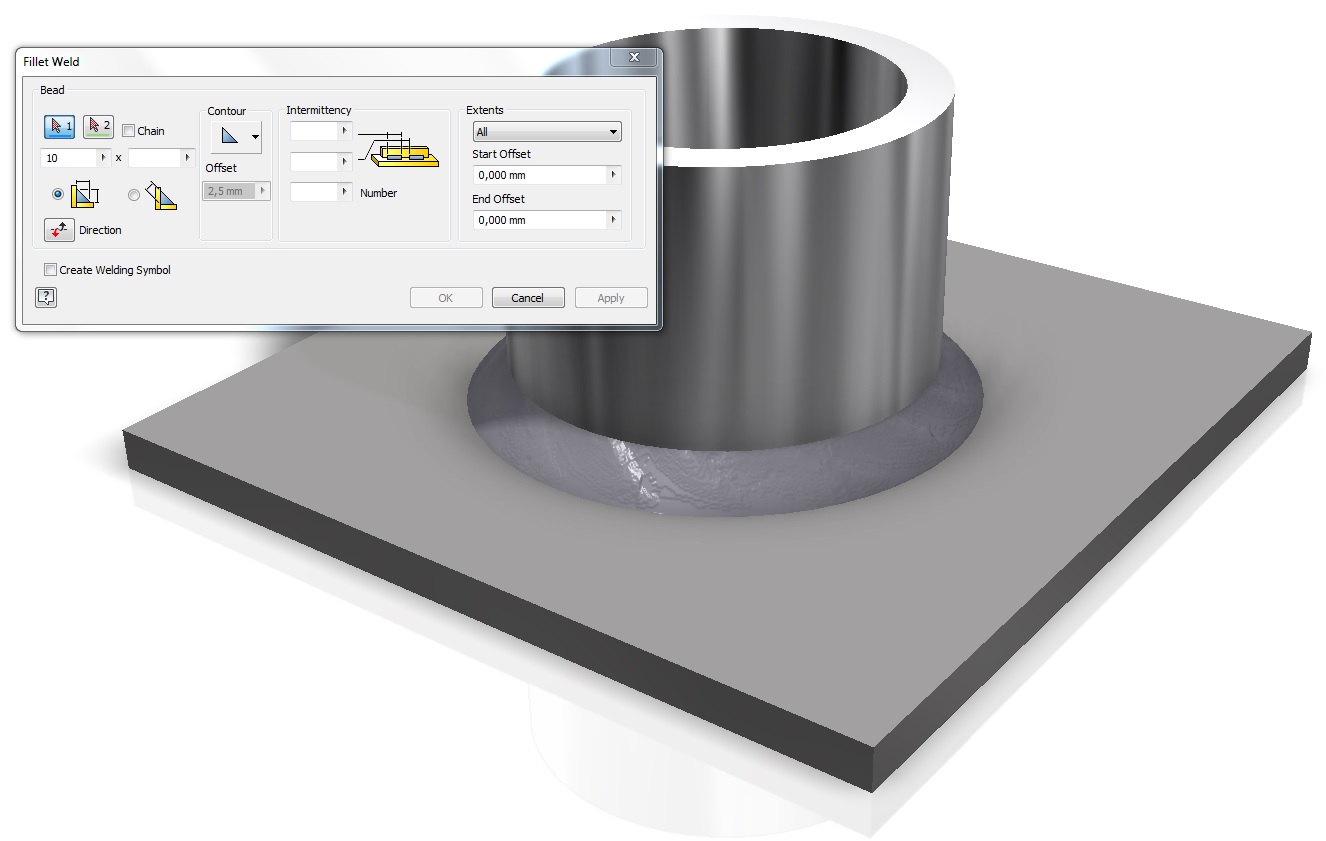Click the Apply button

[611, 298]
